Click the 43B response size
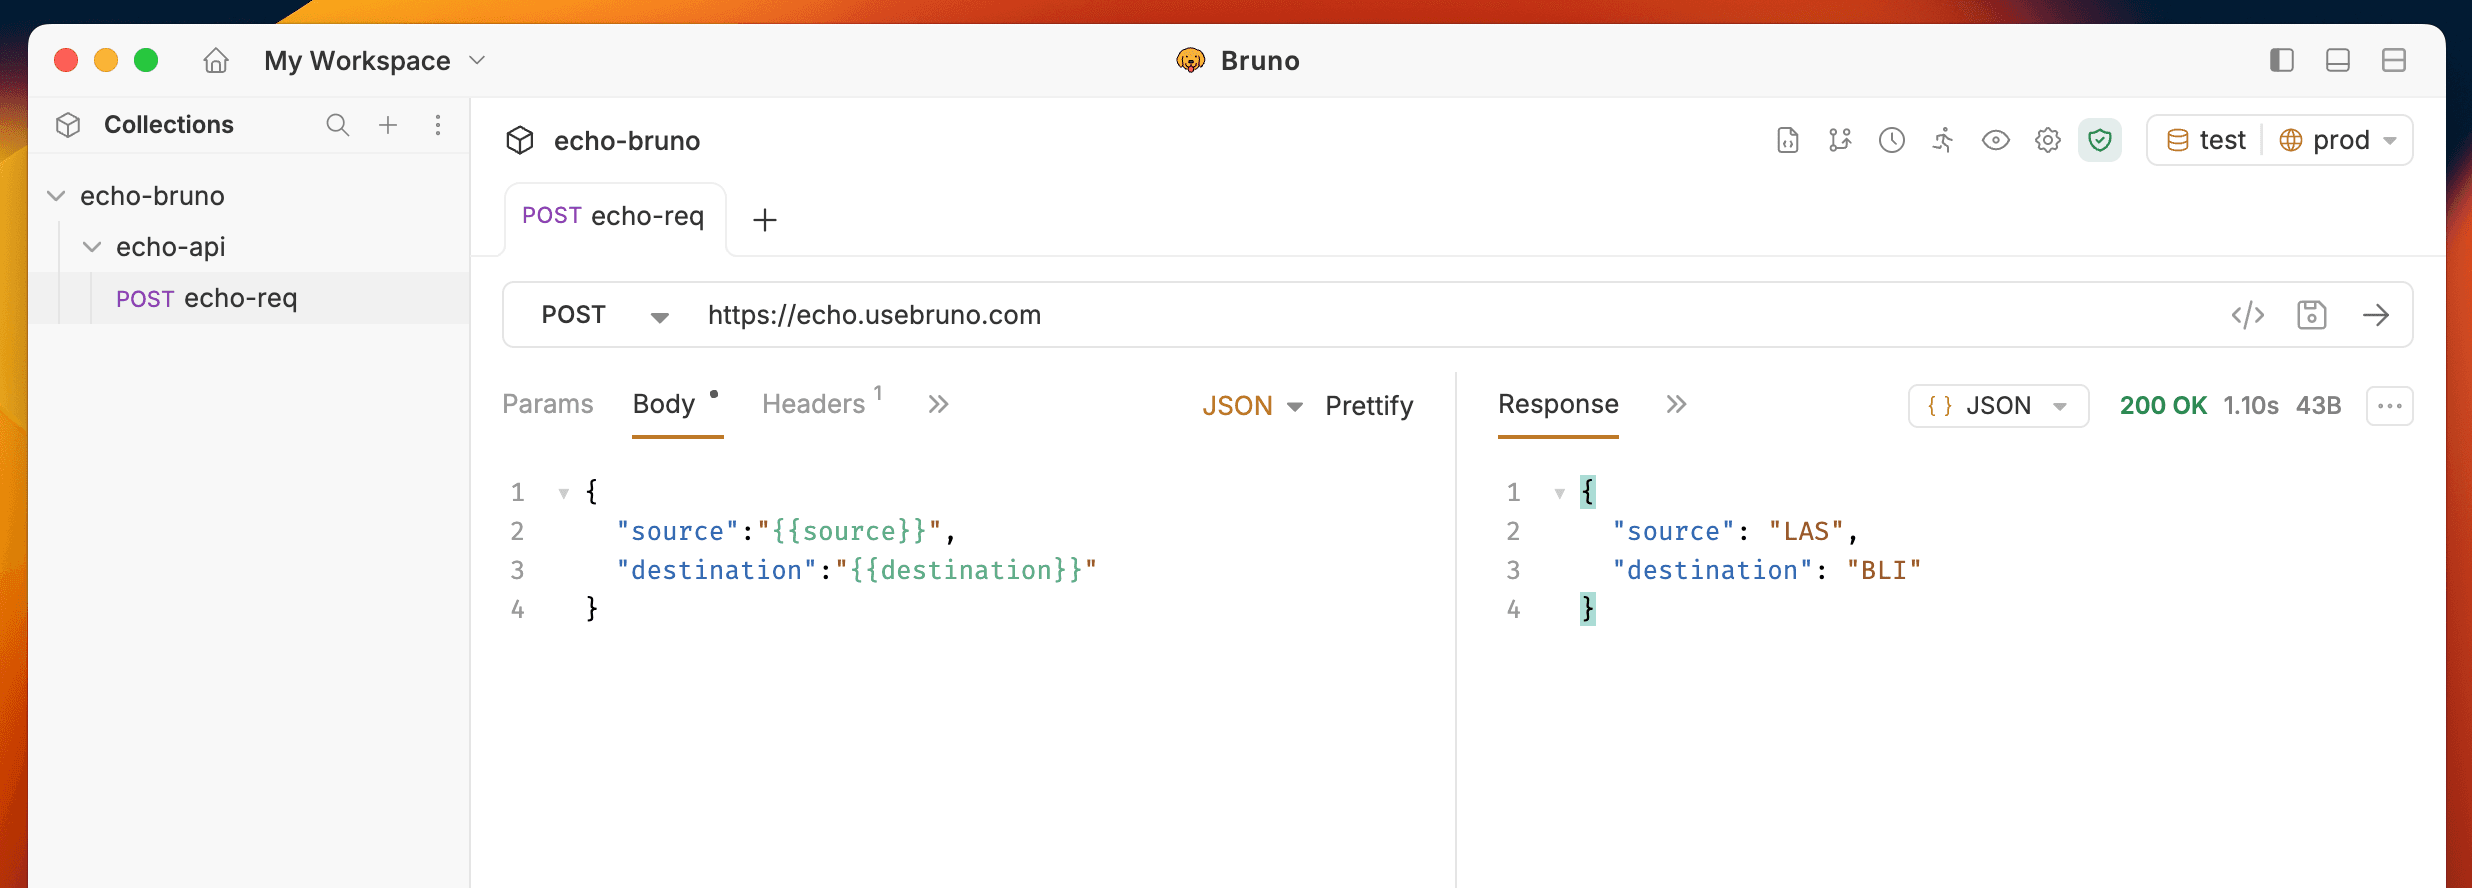Viewport: 2472px width, 888px height. coord(2319,406)
